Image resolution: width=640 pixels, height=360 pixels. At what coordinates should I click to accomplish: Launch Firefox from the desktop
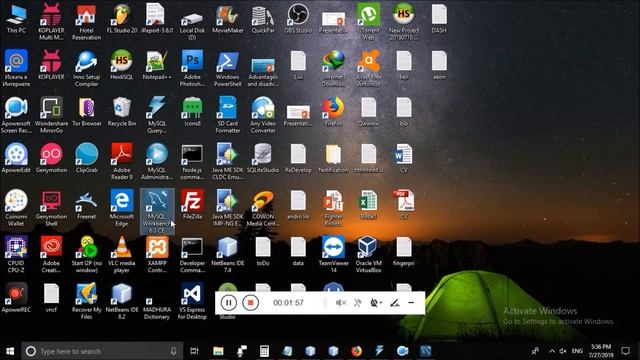click(x=333, y=111)
